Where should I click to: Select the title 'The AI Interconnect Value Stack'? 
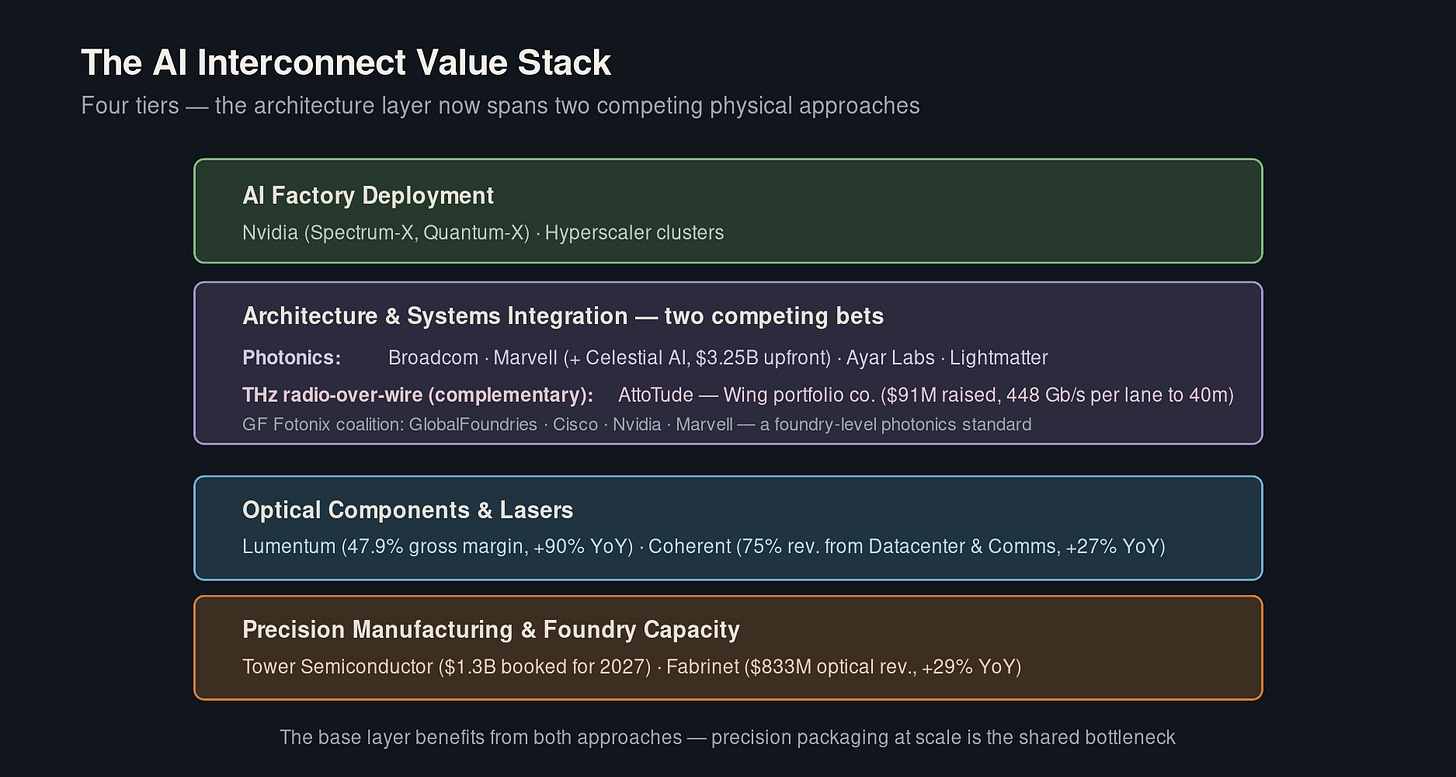click(x=346, y=62)
